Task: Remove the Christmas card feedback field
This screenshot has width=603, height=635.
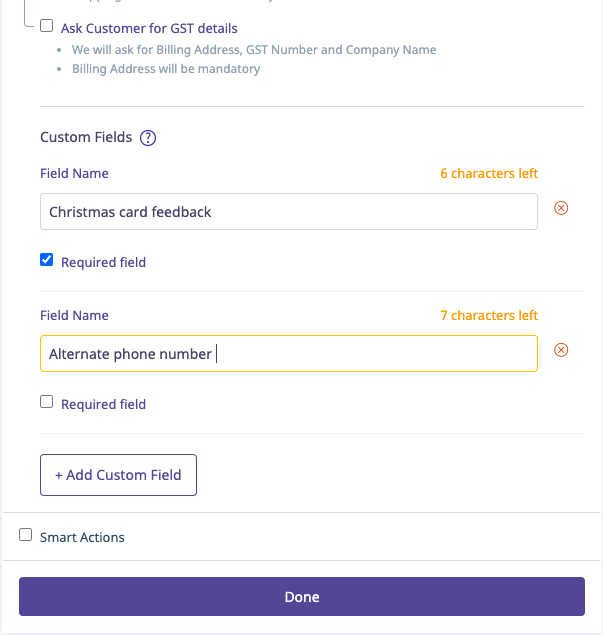Action: click(x=561, y=208)
